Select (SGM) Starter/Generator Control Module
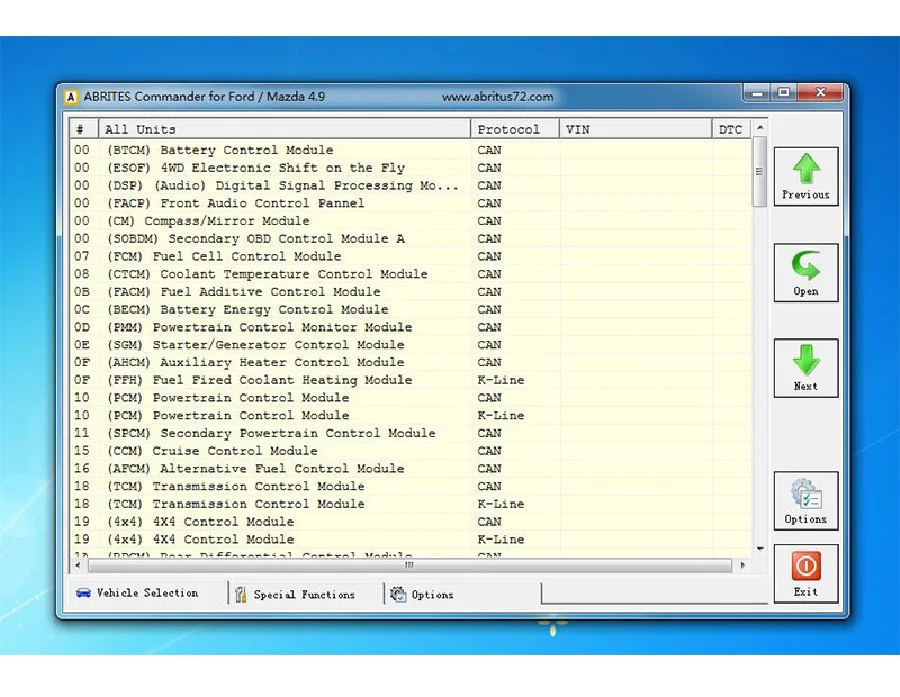Screen dimensions: 900x697 [x=410, y=345]
